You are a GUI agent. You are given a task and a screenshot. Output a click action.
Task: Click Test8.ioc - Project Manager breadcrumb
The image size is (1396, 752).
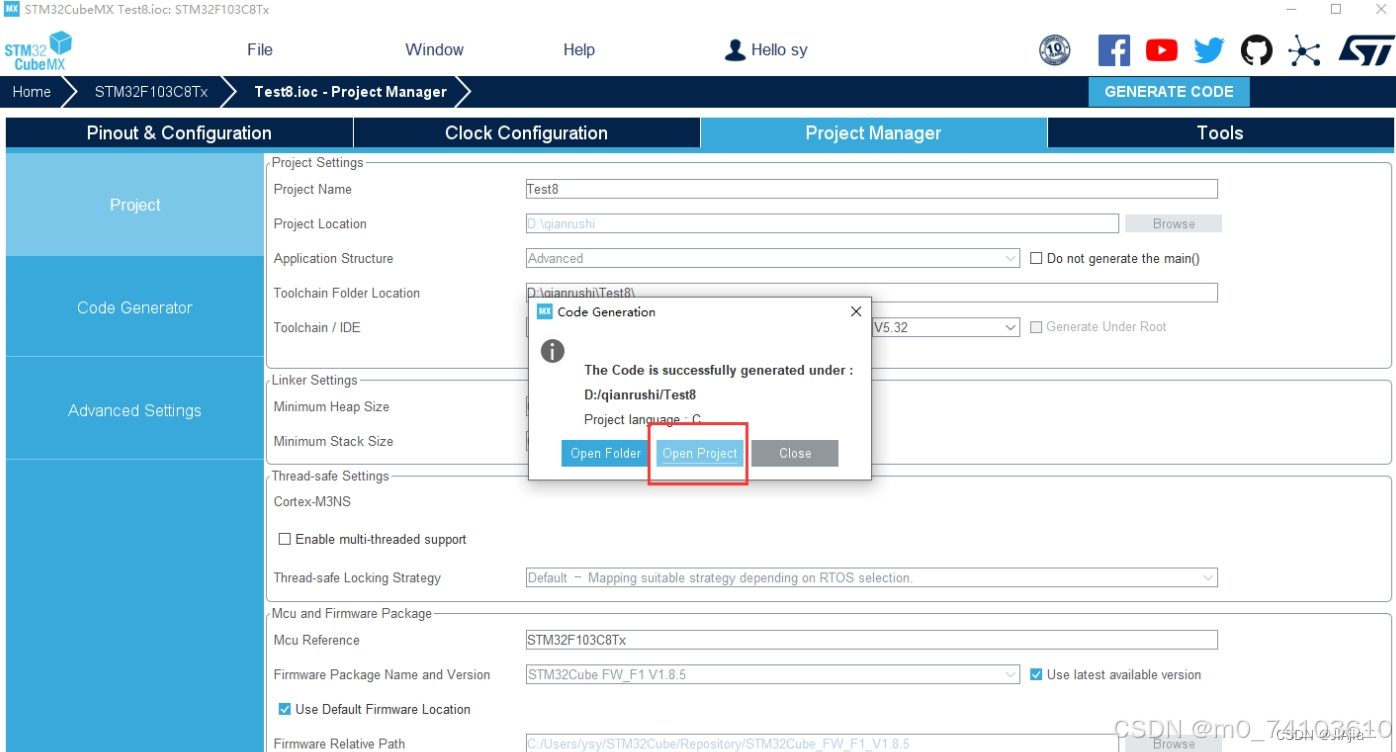point(350,92)
